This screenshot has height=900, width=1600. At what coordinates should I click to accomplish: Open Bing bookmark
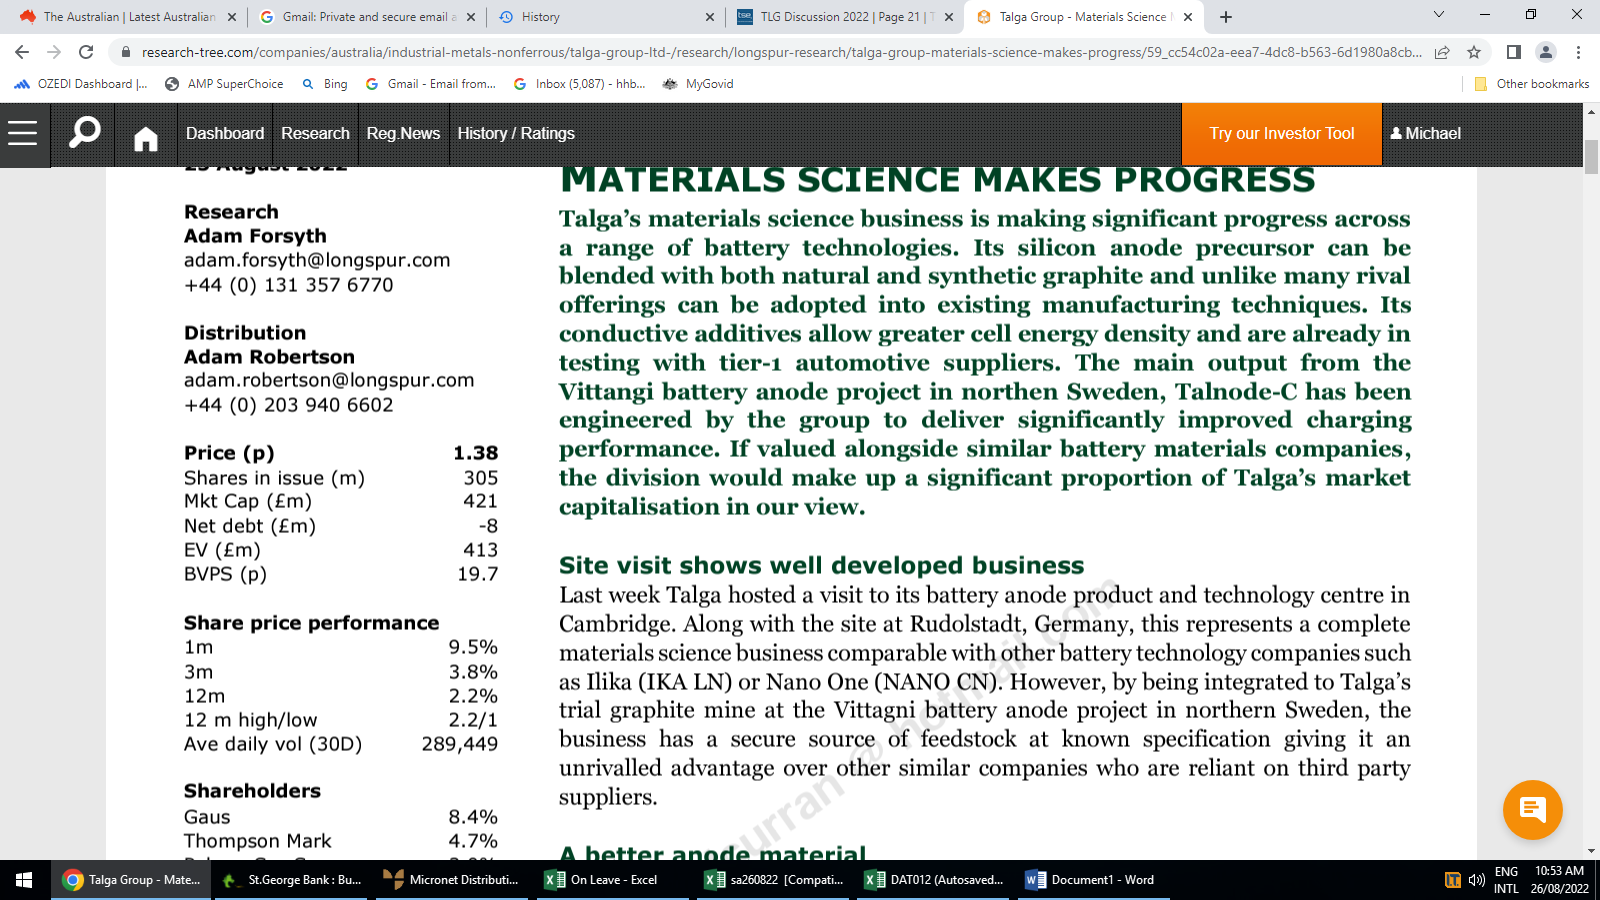click(x=325, y=84)
